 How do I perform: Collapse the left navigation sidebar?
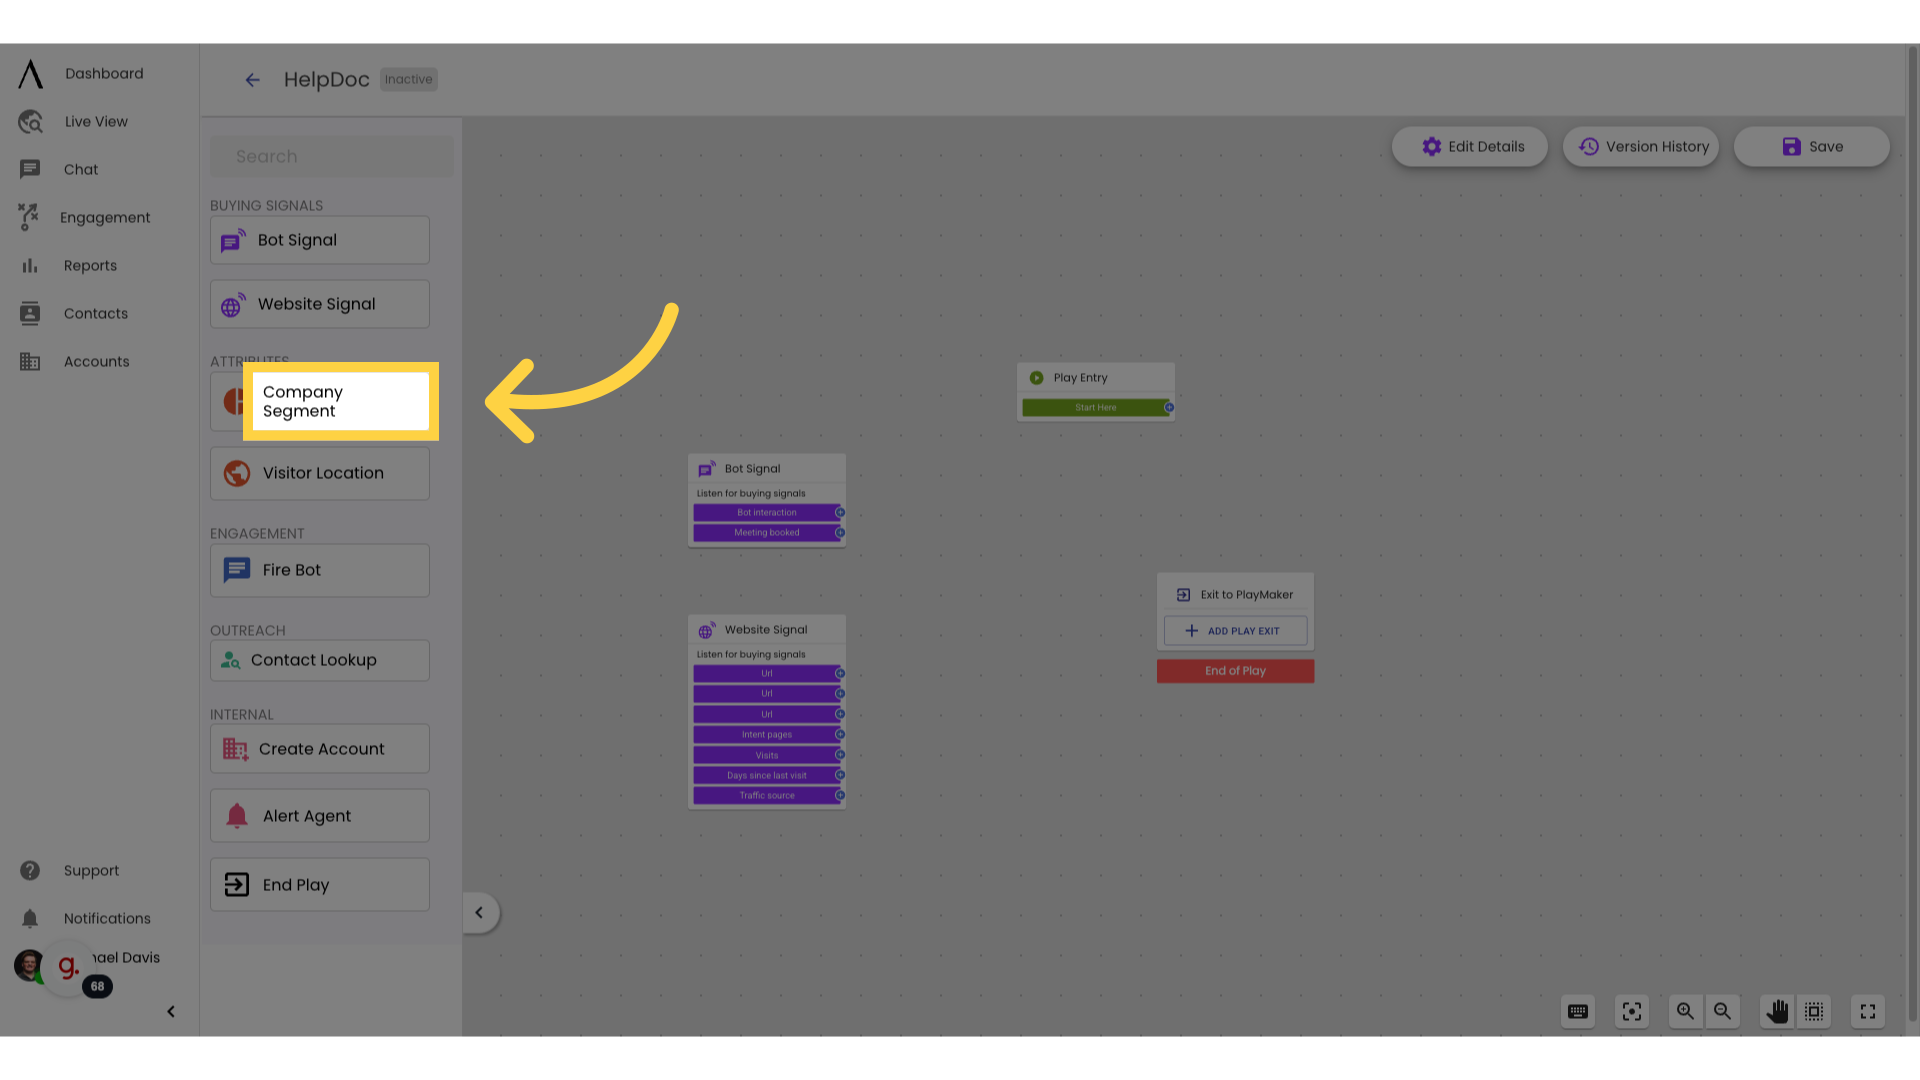tap(171, 1012)
